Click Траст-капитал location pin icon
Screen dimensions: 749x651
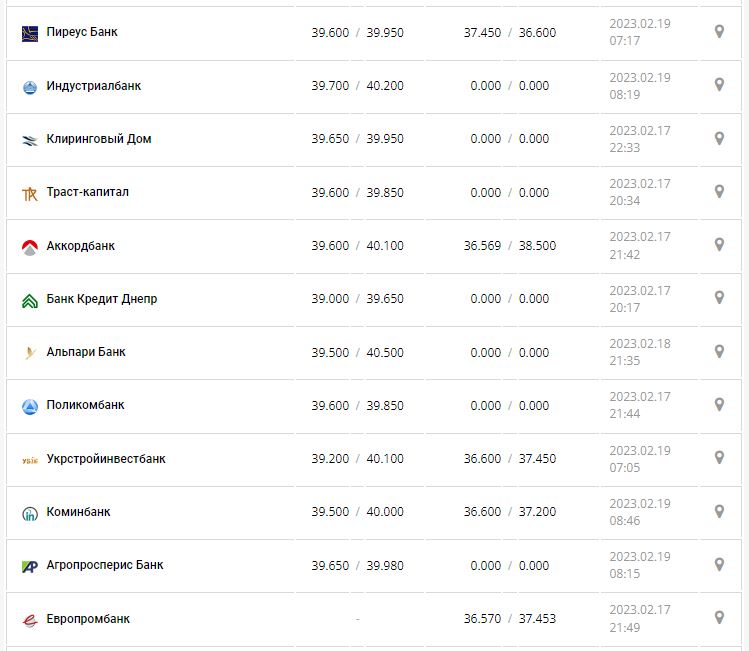coord(719,191)
